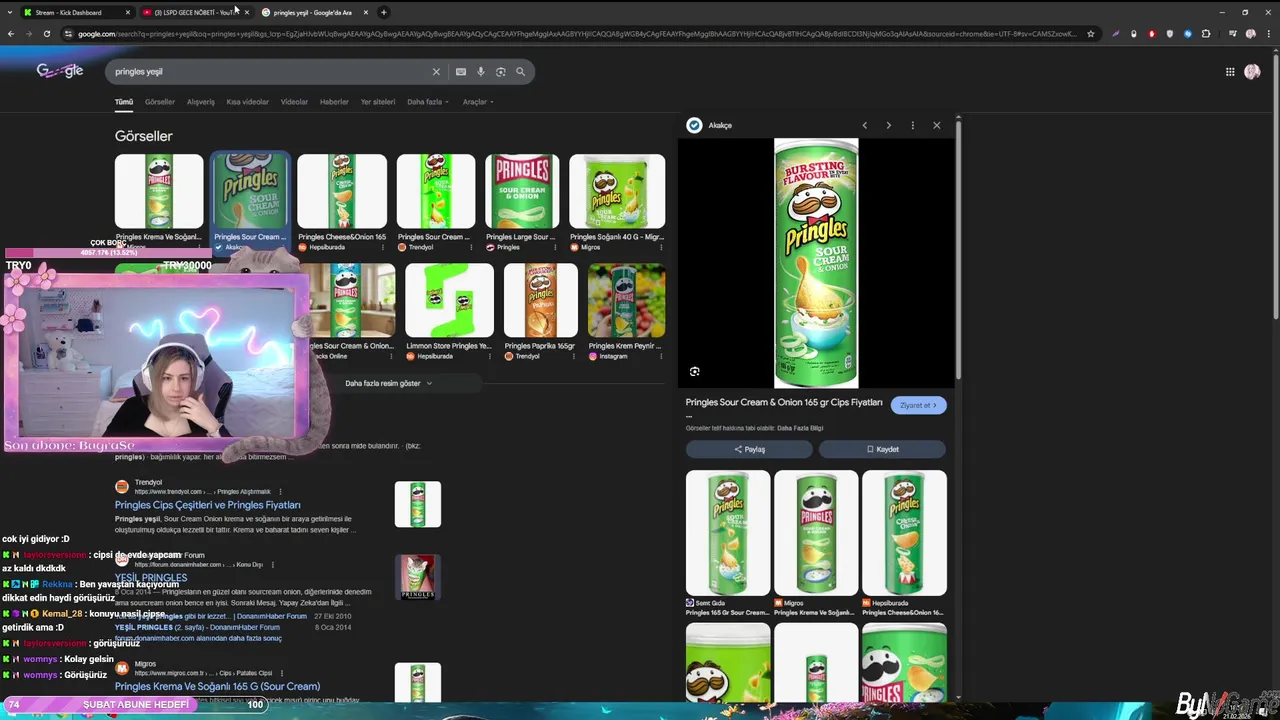Expand the Araçlar dropdown
The image size is (1280, 720).
(478, 102)
